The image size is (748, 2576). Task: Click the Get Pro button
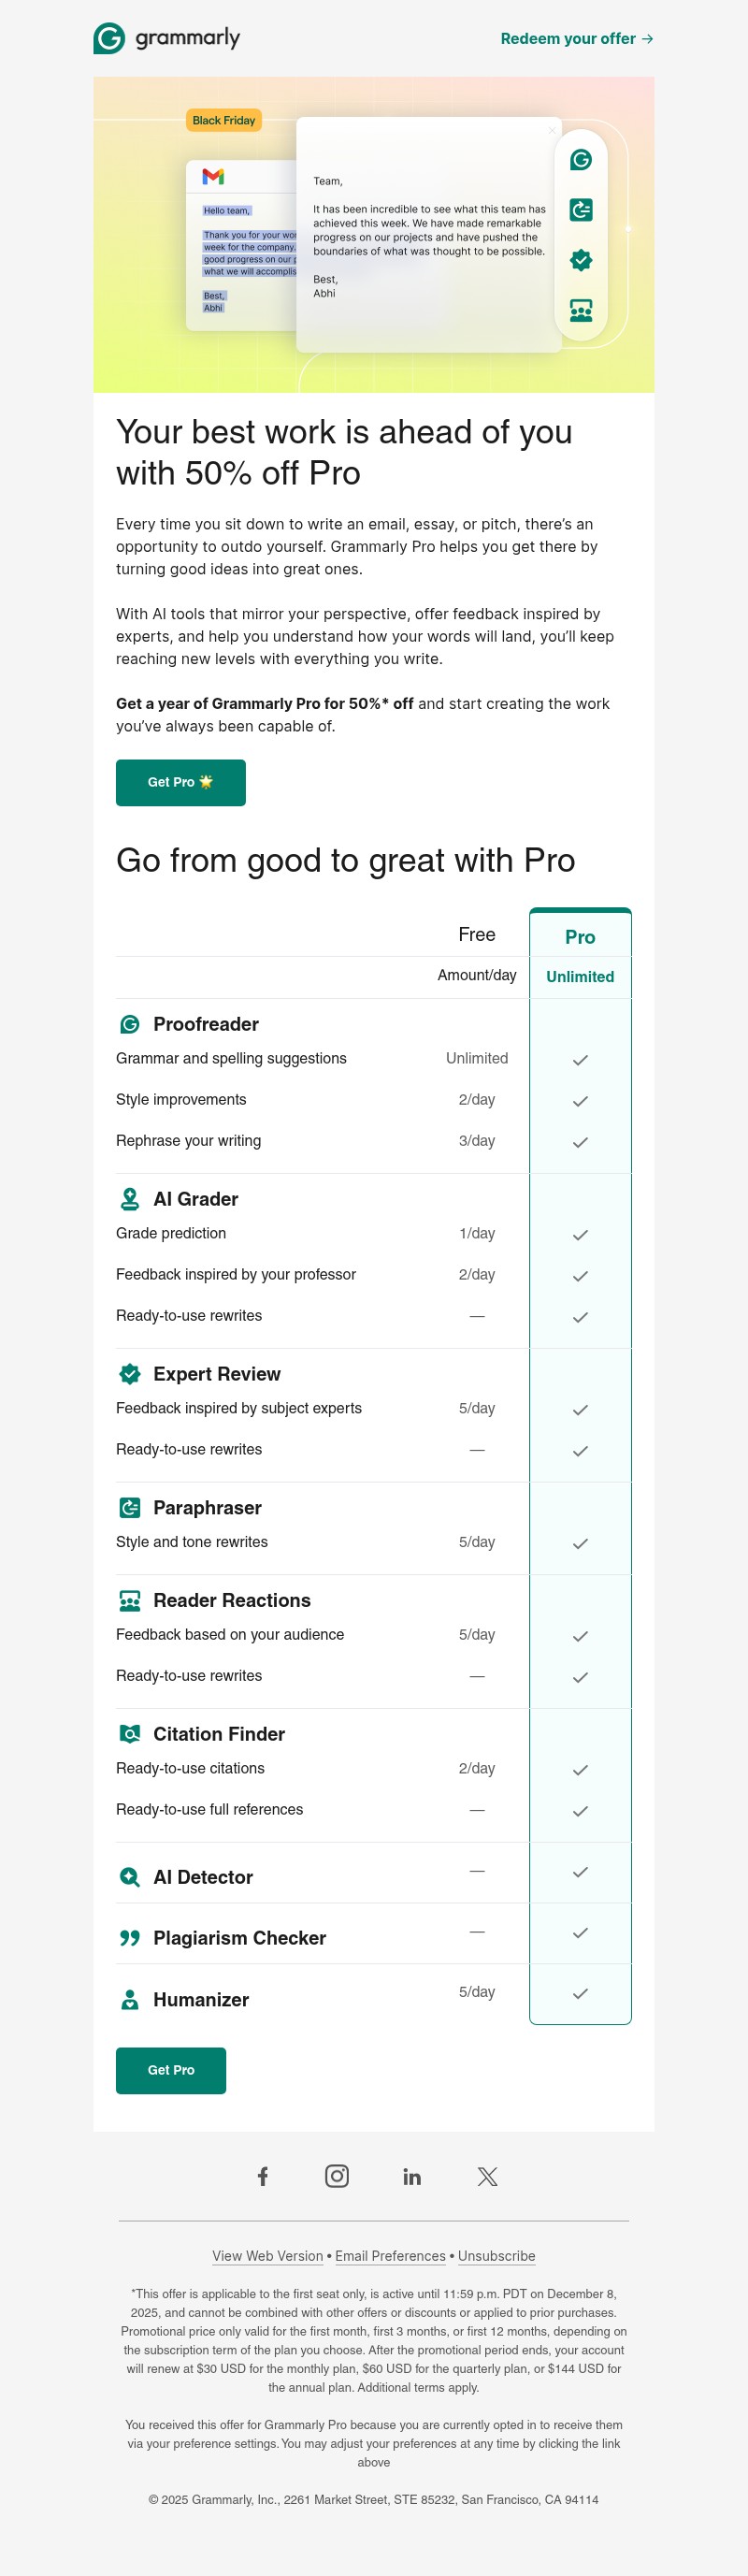[x=181, y=783]
